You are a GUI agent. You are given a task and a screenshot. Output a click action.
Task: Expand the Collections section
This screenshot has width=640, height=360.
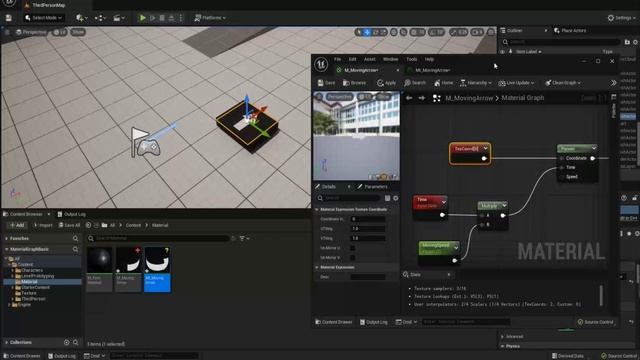(7, 342)
